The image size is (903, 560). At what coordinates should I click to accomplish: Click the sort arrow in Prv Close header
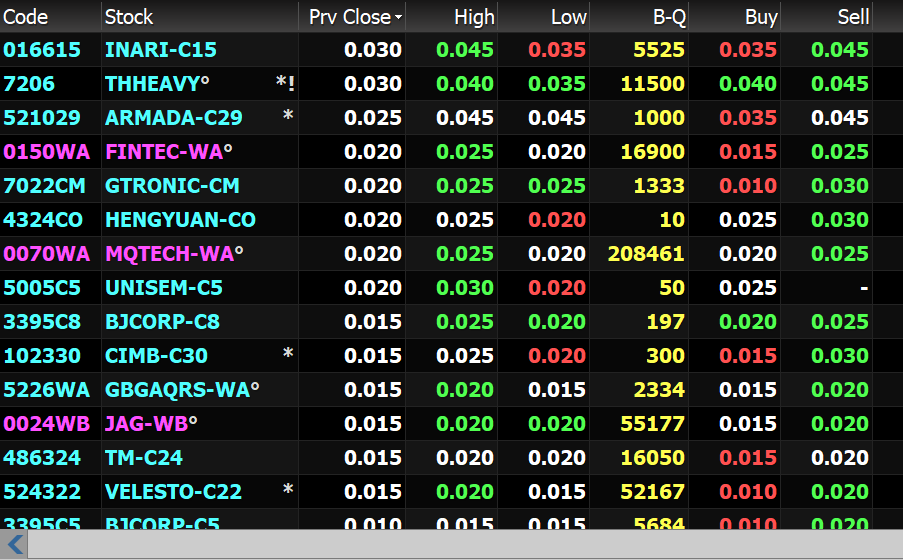(399, 18)
